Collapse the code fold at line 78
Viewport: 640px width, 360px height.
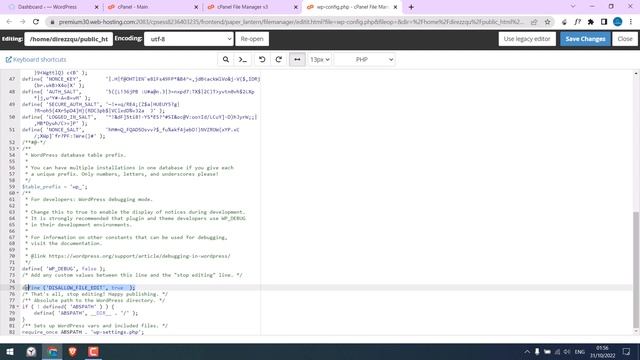[x=17, y=307]
